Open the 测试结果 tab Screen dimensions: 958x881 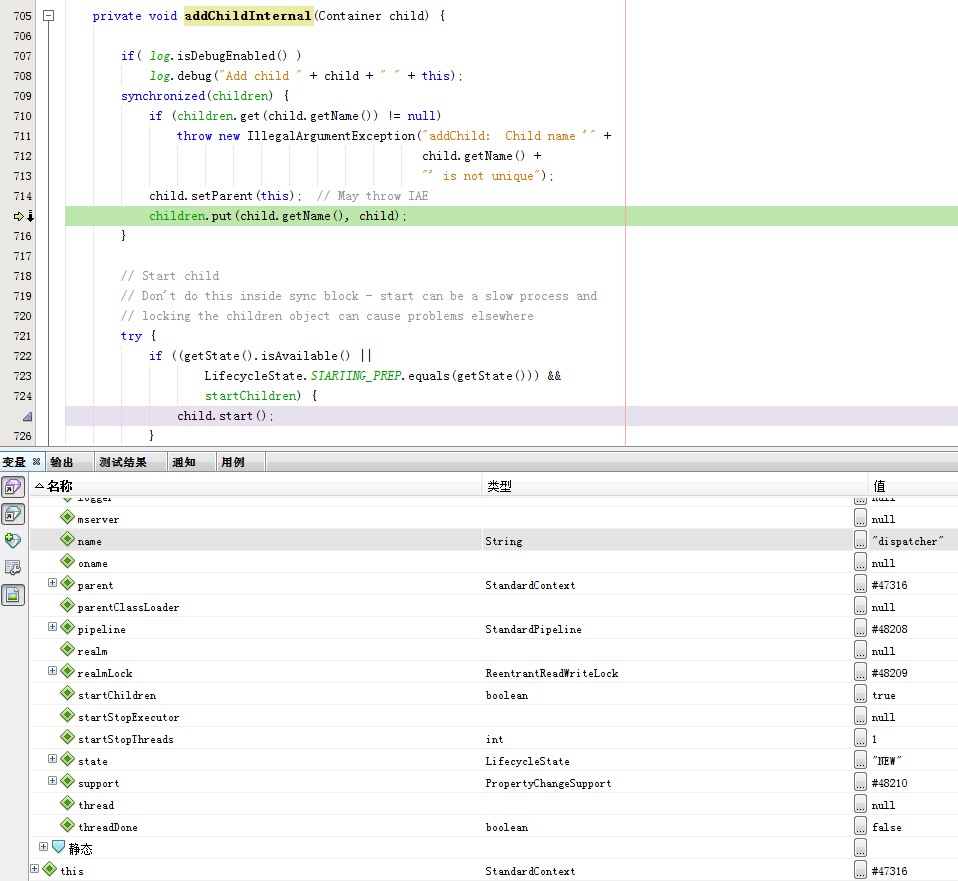tap(123, 462)
